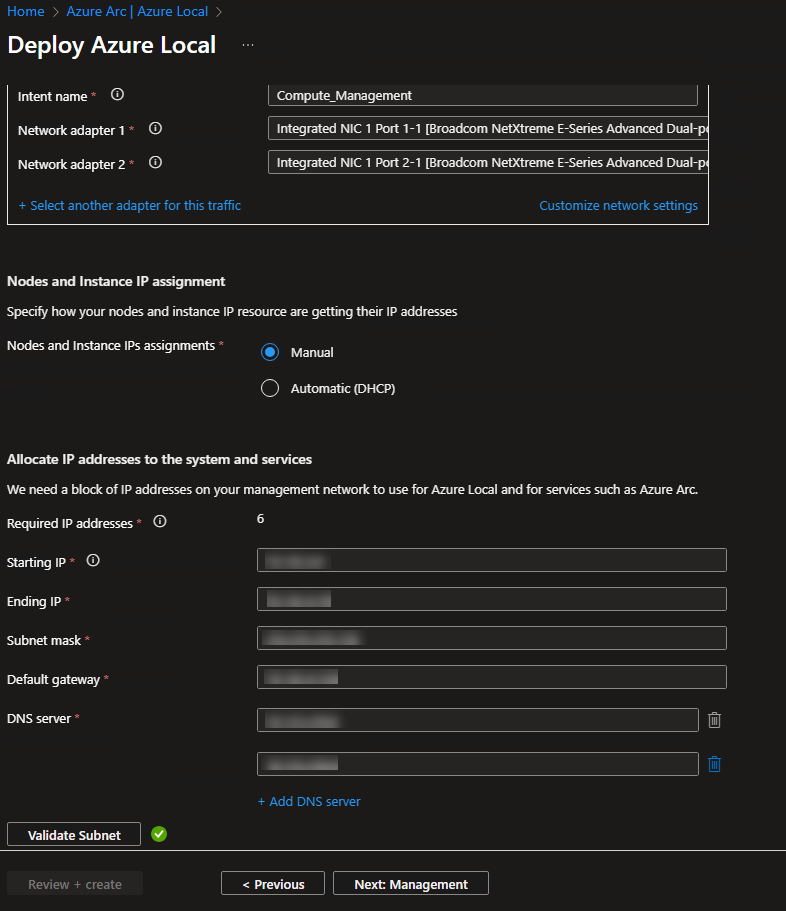
Task: Open the Network adapter 2 dropdown
Action: pos(488,162)
